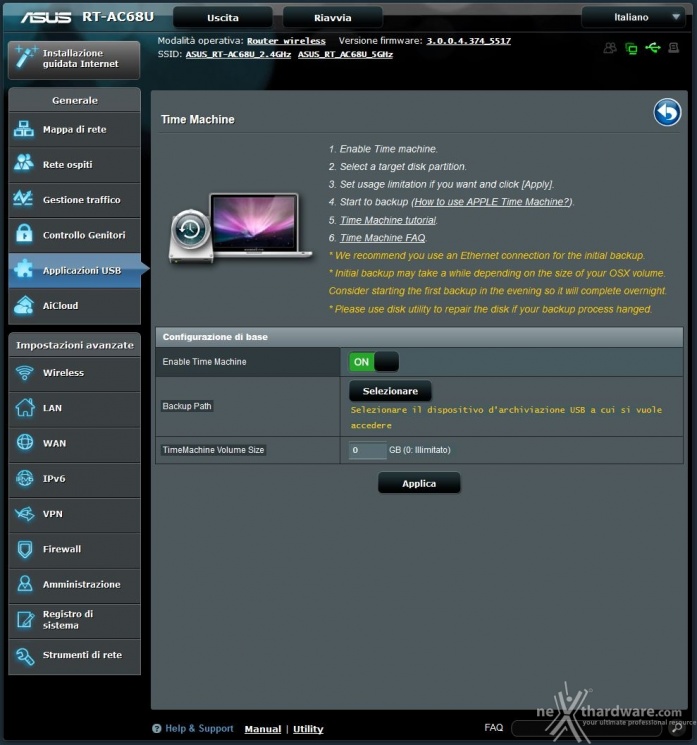Click the firmware version 3.0.0.4.374_5517 link
The height and width of the screenshot is (745, 697).
(468, 41)
